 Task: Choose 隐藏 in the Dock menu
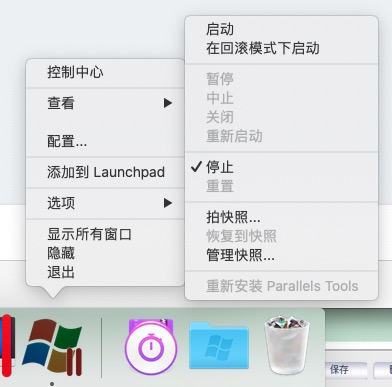point(105,253)
